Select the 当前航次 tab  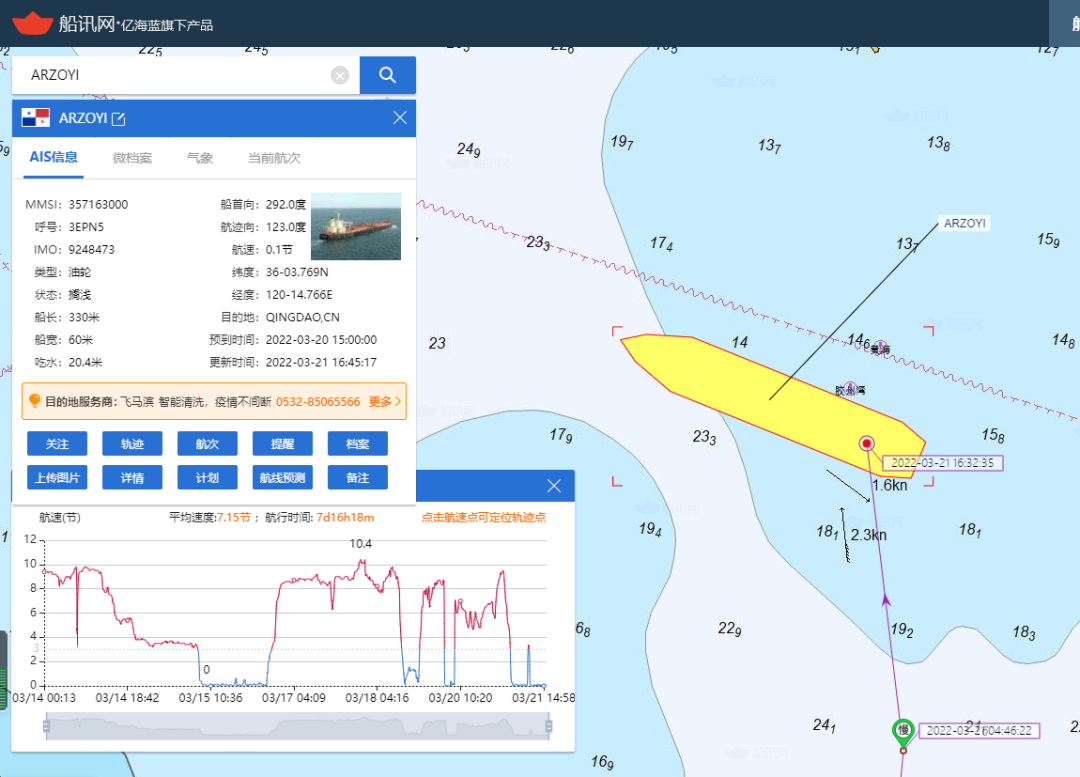[x=274, y=158]
